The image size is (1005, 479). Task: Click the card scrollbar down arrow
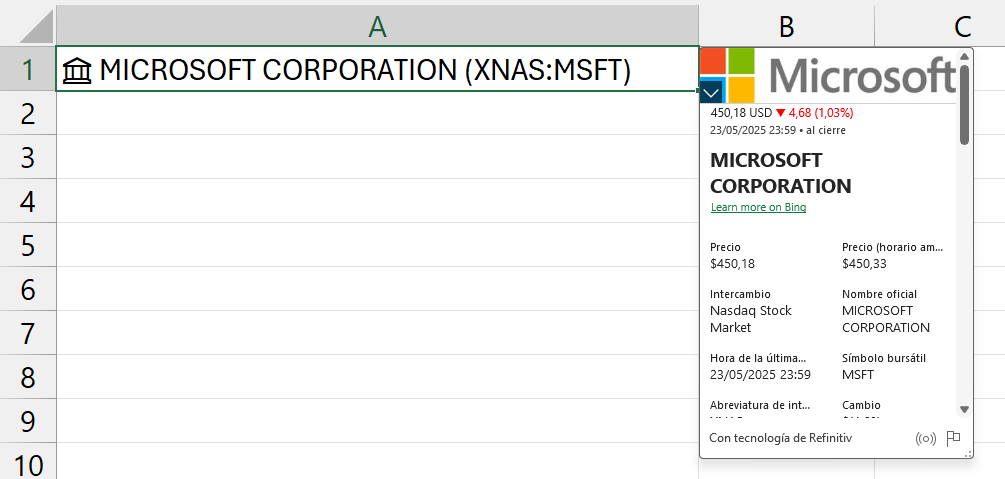point(964,409)
